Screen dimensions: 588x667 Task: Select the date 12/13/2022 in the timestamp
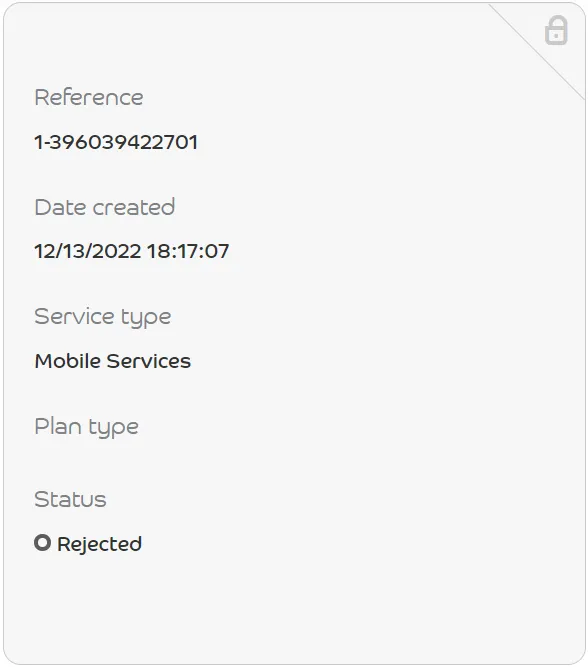coord(88,251)
